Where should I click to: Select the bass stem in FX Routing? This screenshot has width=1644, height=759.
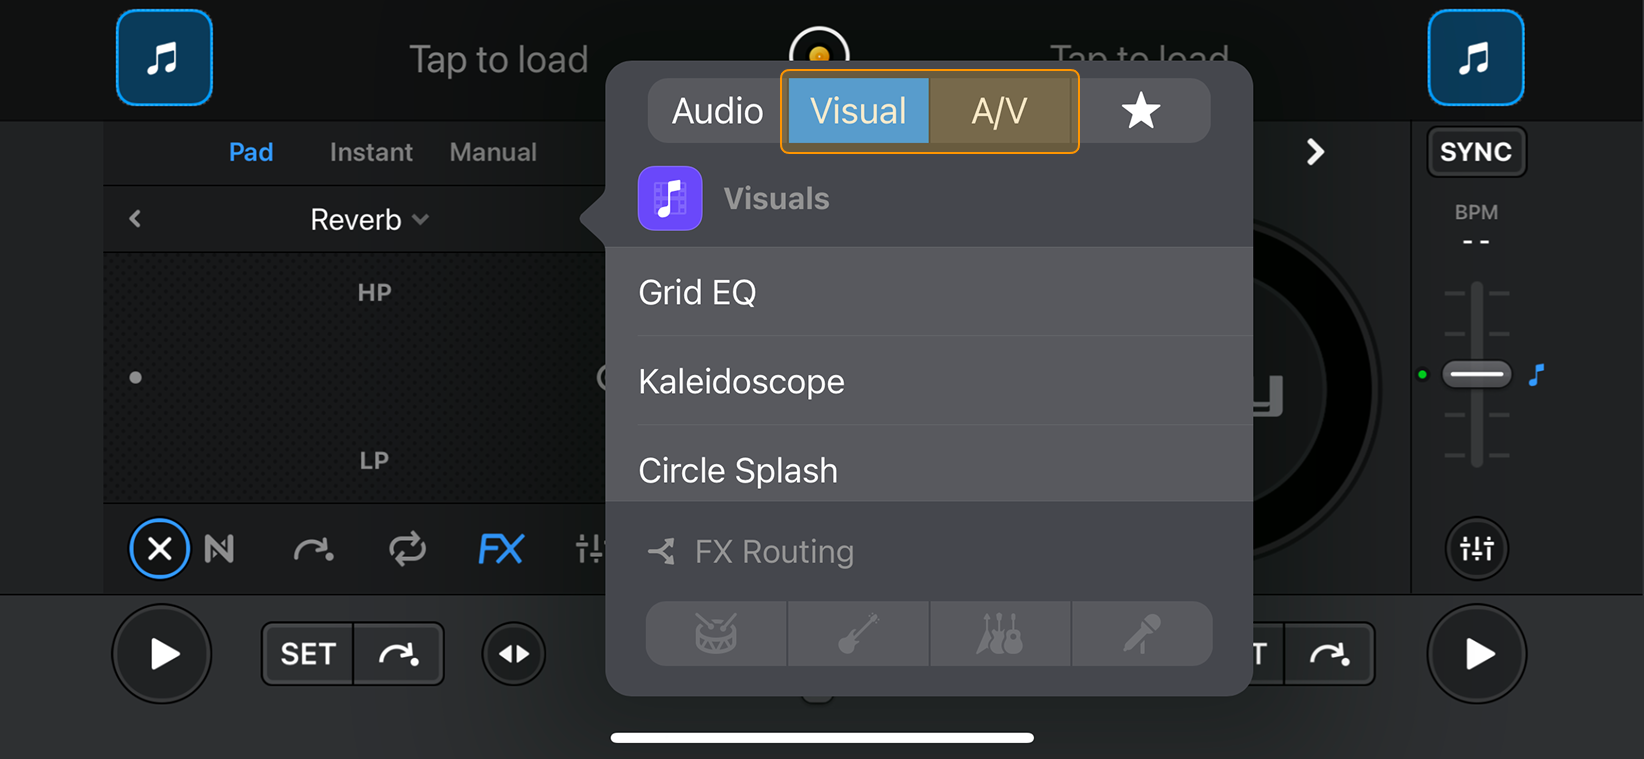[x=858, y=633]
